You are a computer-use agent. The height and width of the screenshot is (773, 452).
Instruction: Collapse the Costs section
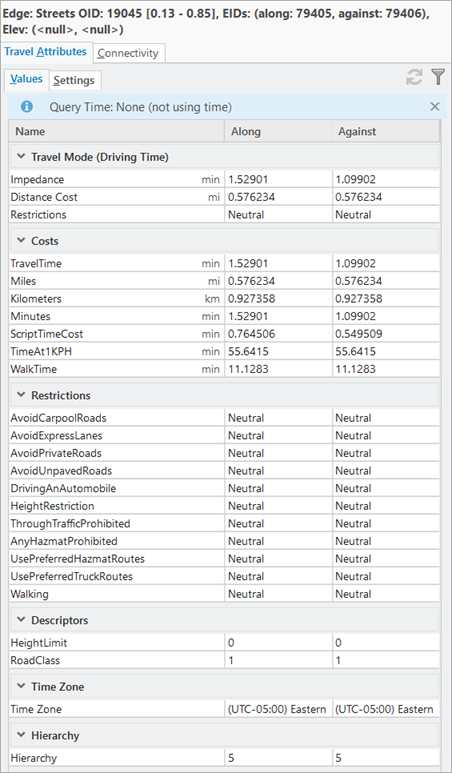click(x=21, y=241)
